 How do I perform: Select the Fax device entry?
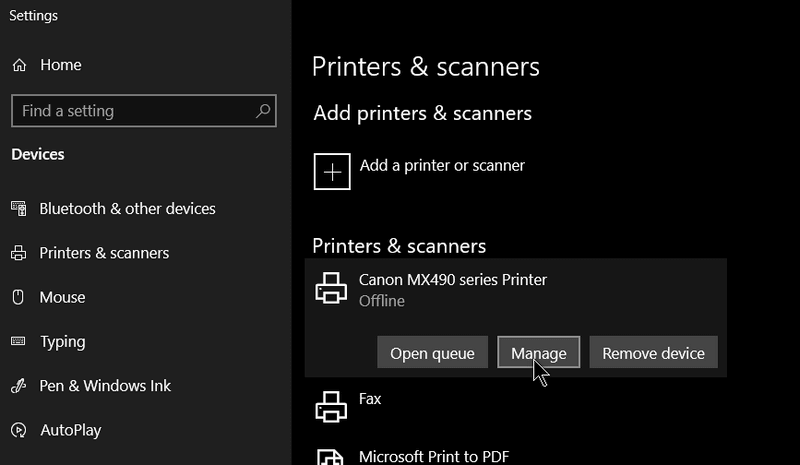[x=516, y=407]
